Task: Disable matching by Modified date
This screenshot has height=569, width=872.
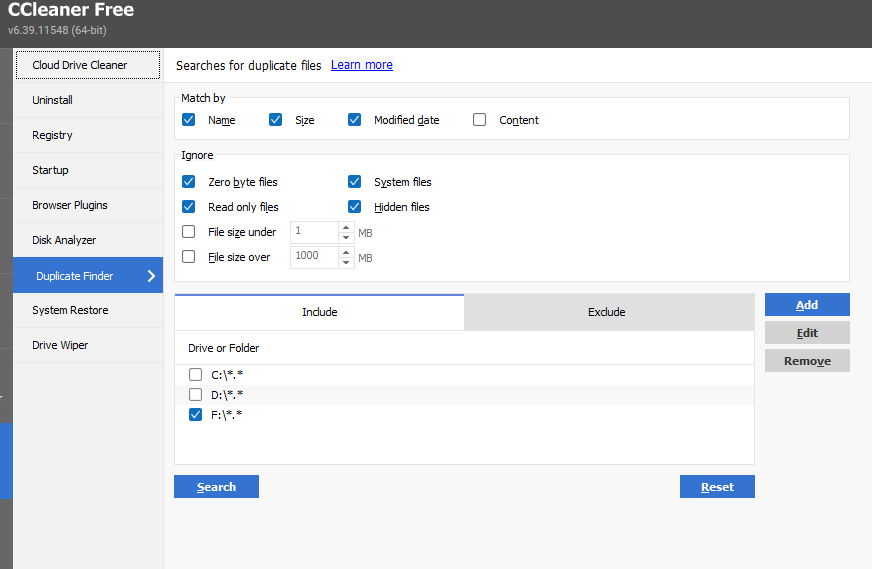Action: [x=354, y=120]
